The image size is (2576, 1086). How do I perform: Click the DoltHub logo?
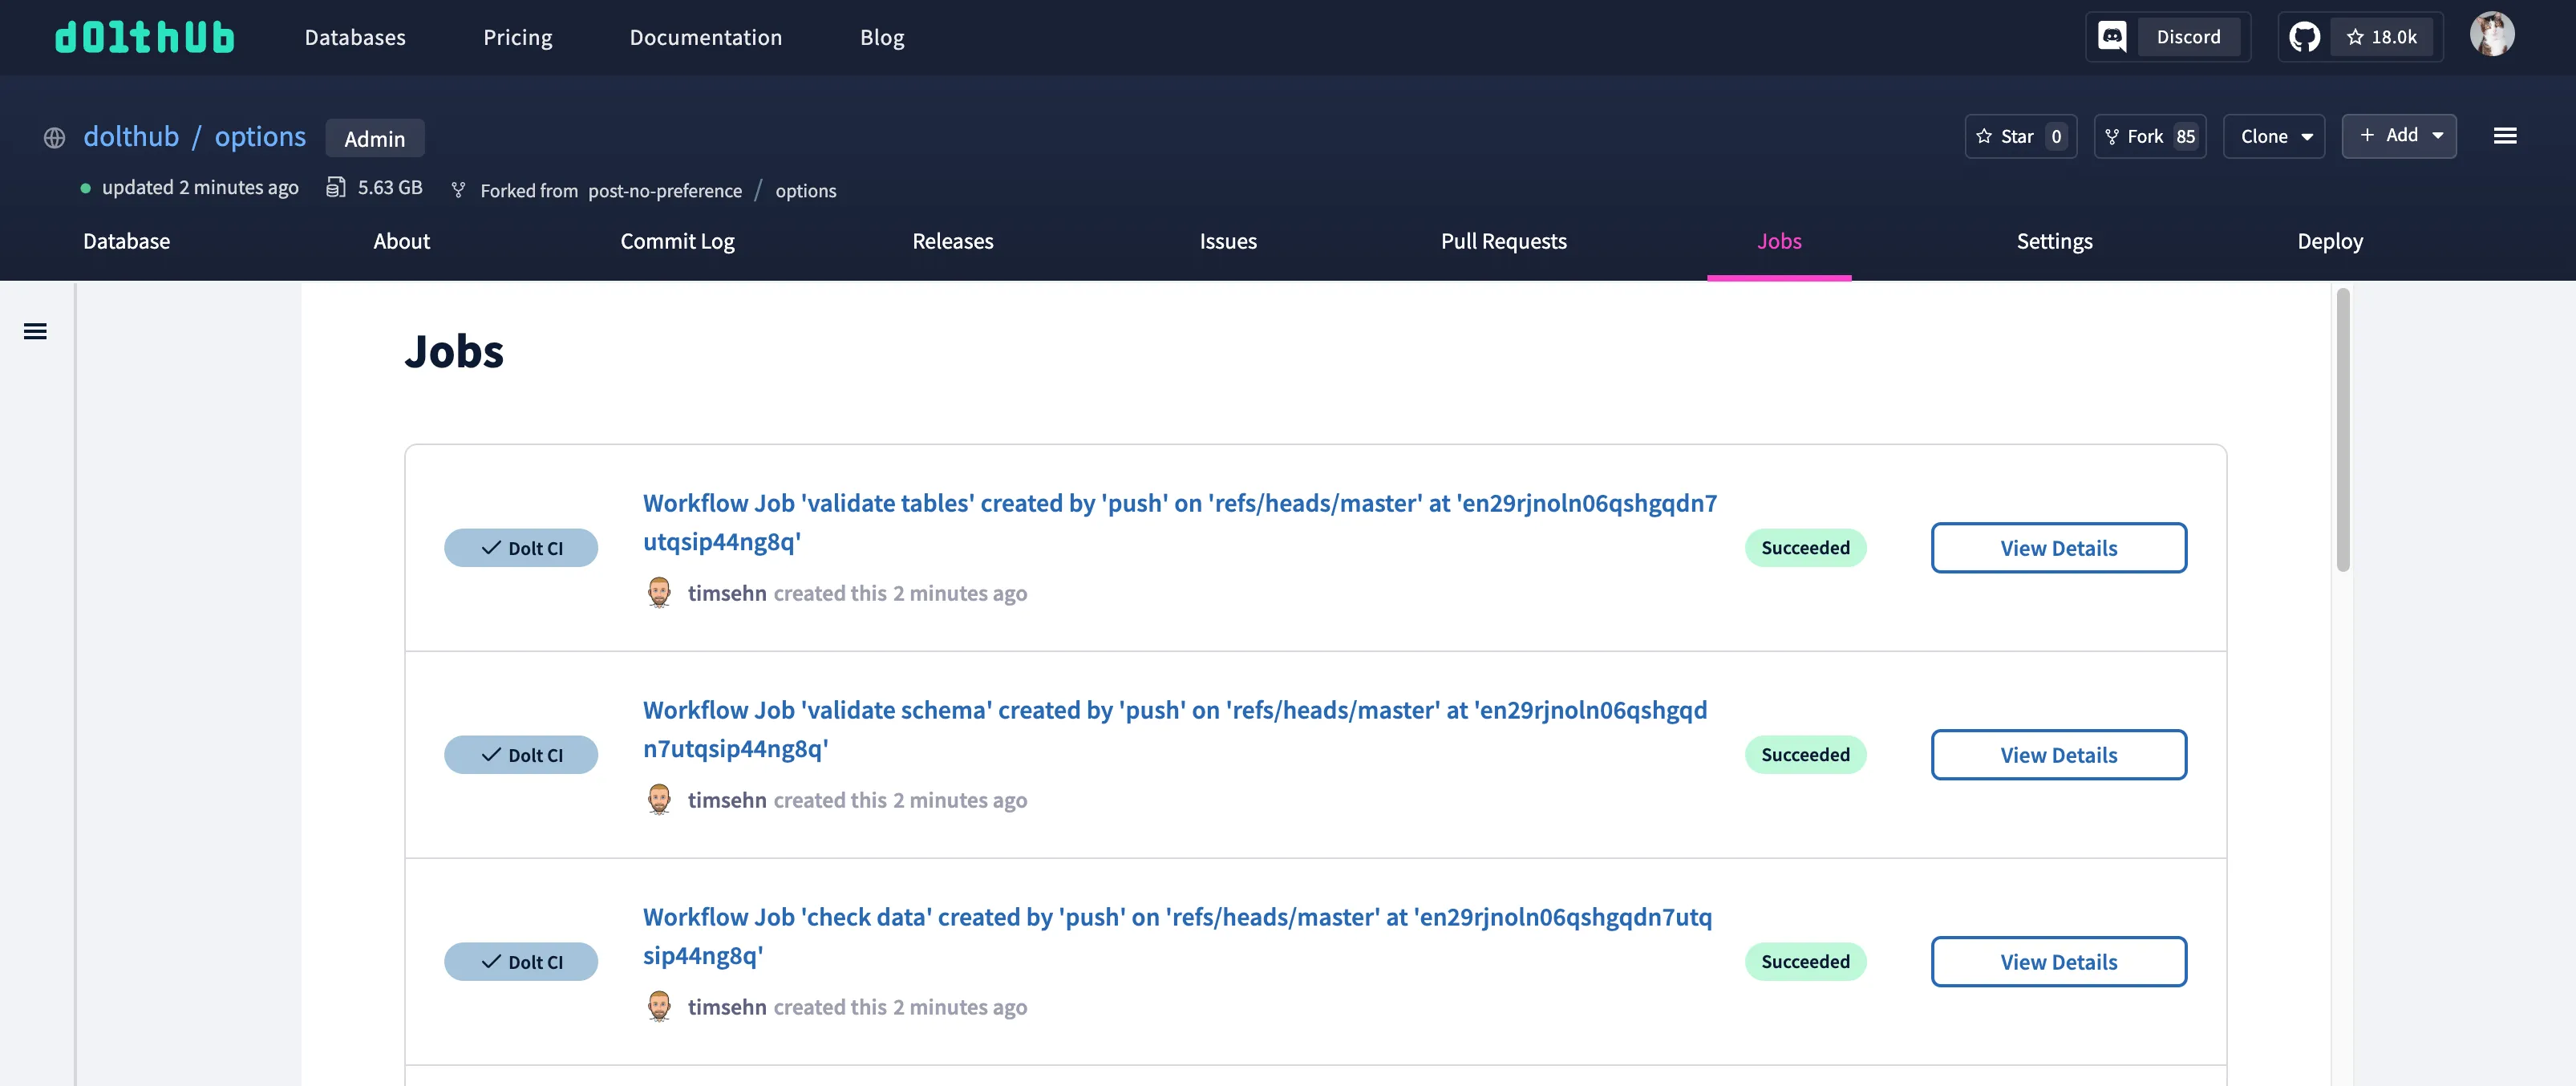[144, 36]
